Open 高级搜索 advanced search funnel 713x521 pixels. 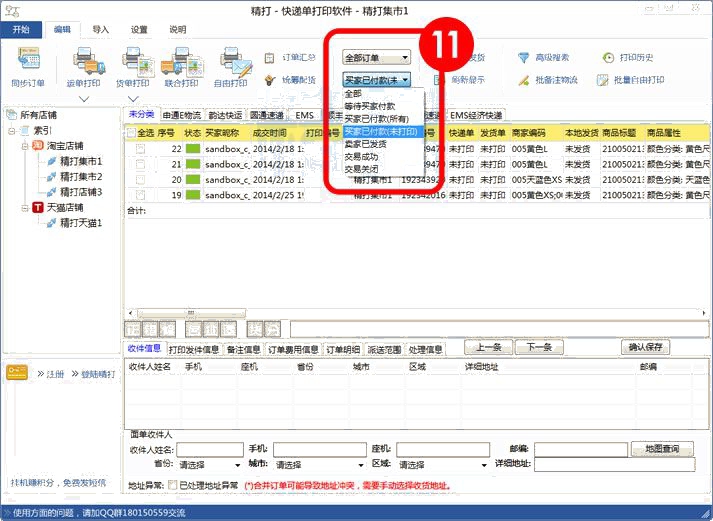tap(543, 58)
